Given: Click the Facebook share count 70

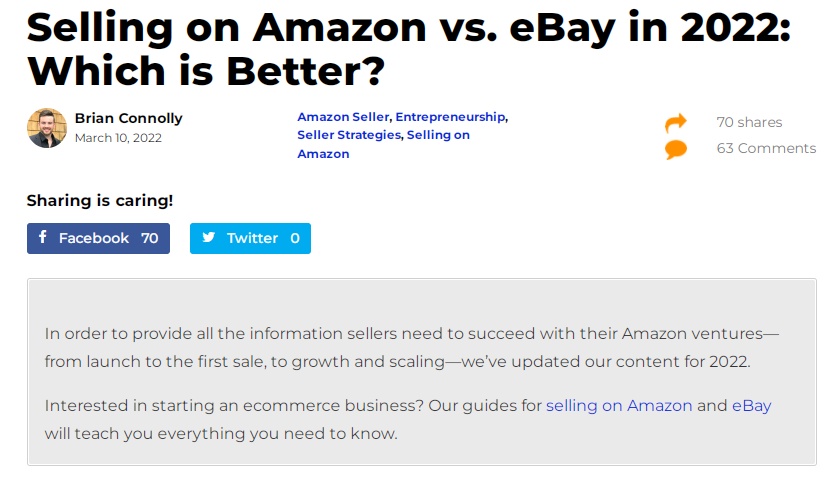Looking at the screenshot, I should coord(150,238).
